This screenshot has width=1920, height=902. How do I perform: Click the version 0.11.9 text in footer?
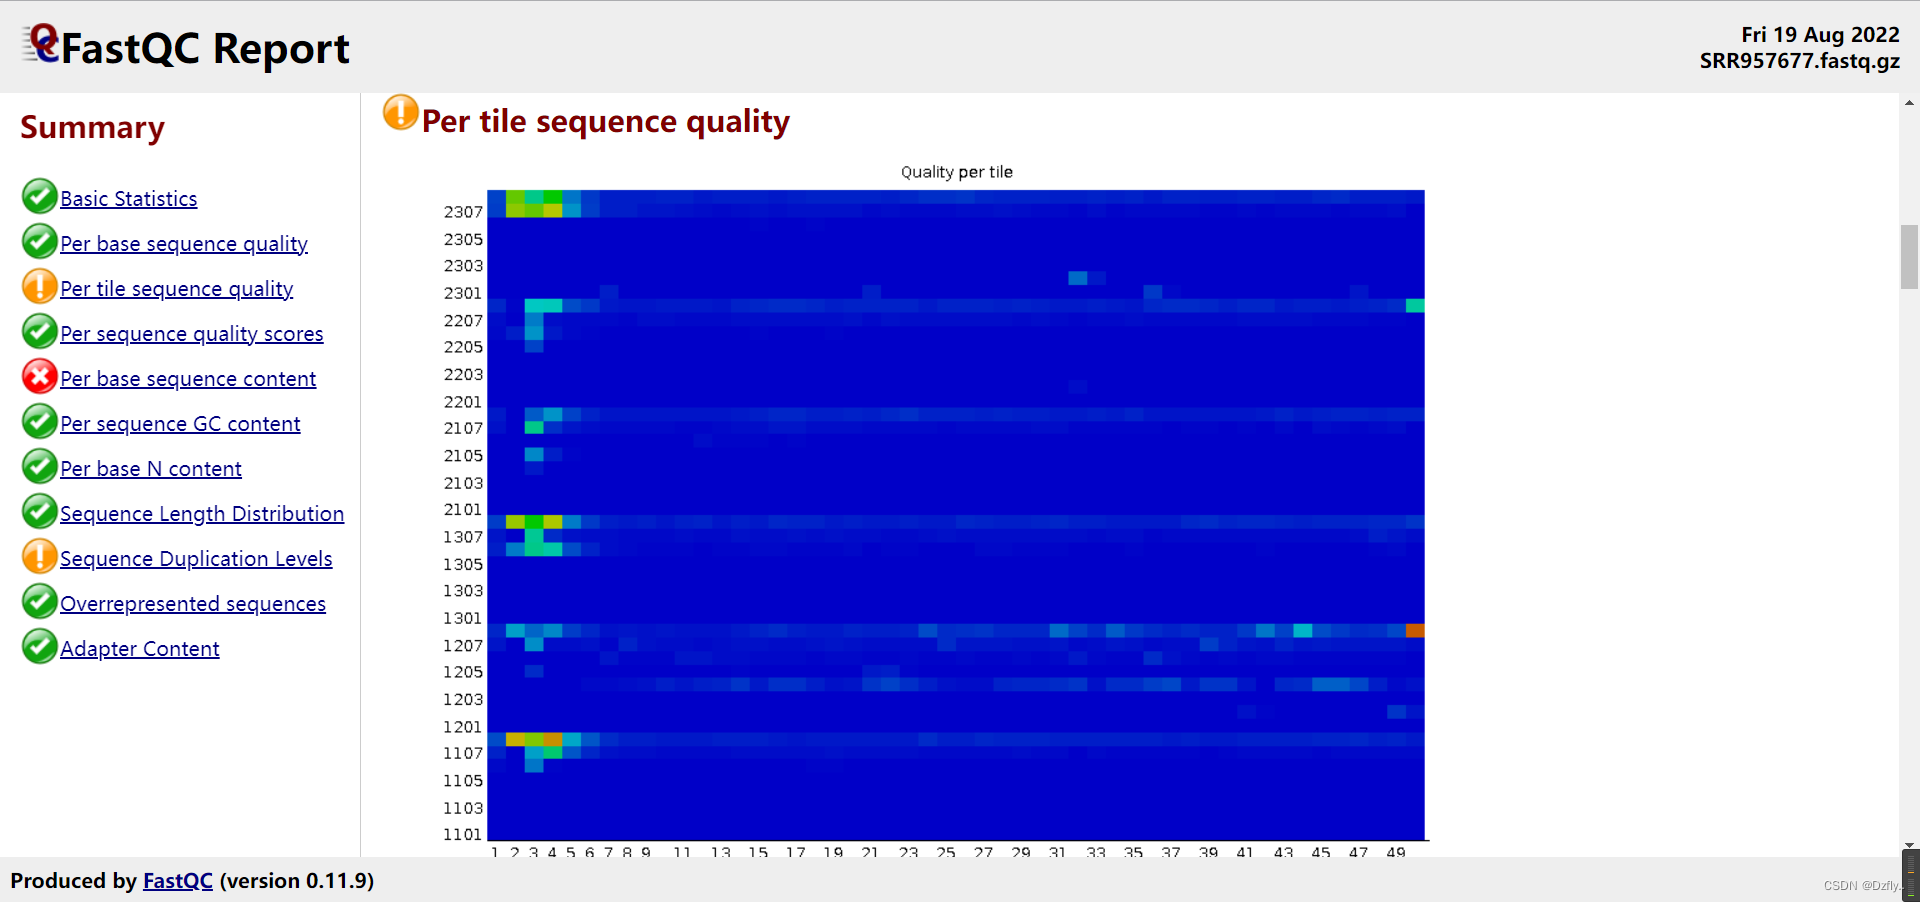coord(296,881)
